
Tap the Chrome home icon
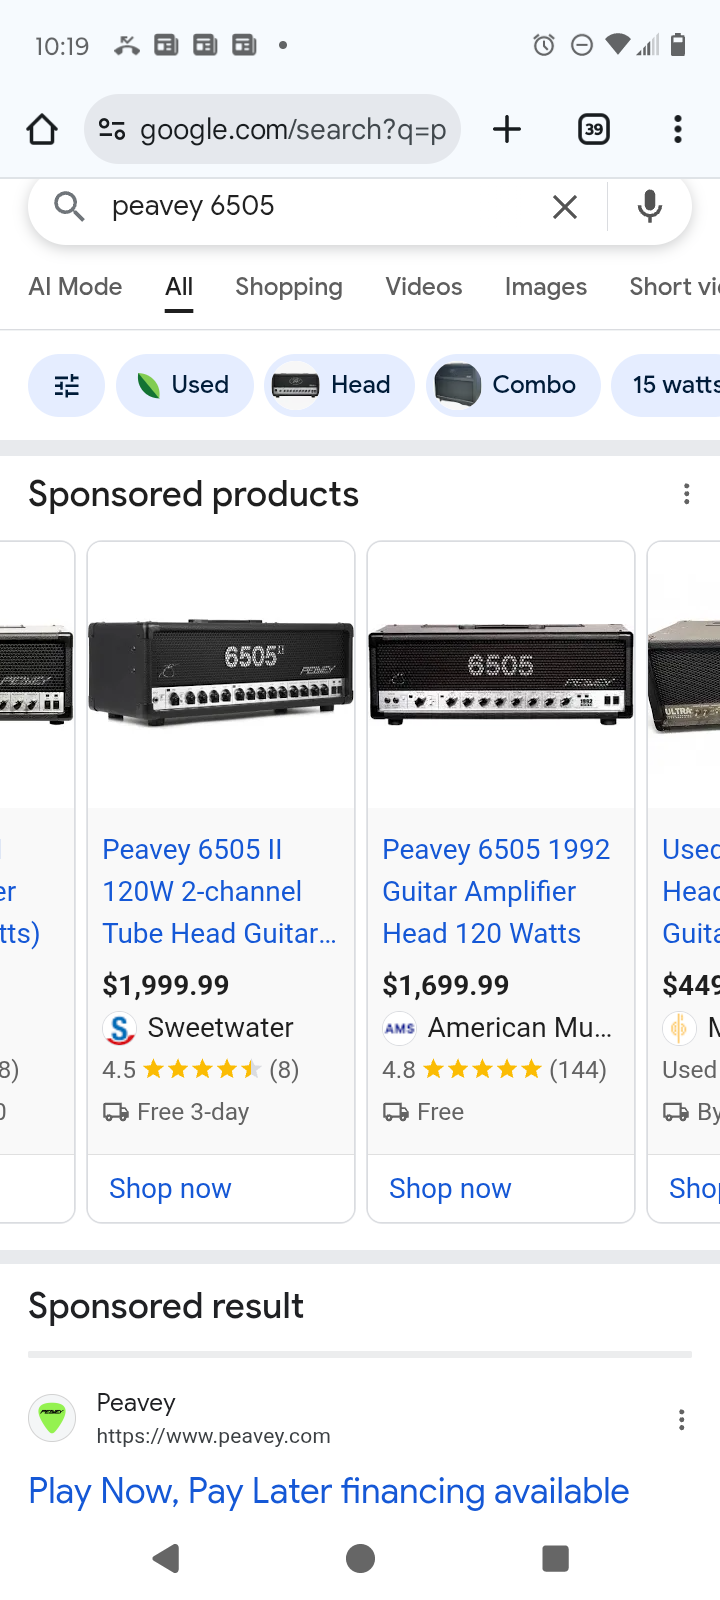coord(42,129)
